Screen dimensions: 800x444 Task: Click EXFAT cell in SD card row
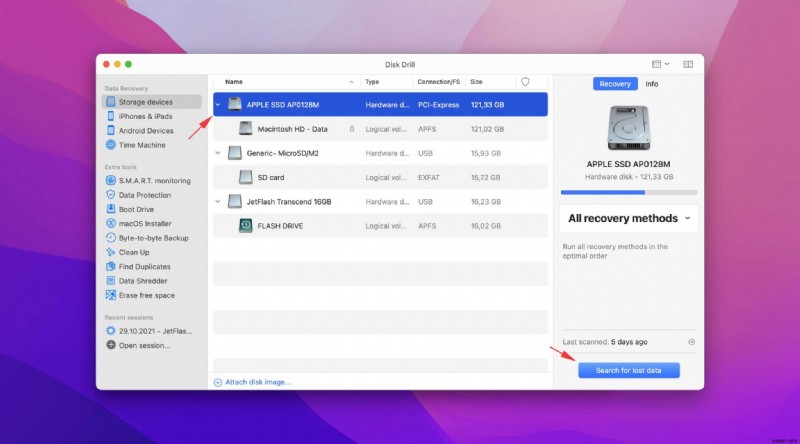click(429, 178)
